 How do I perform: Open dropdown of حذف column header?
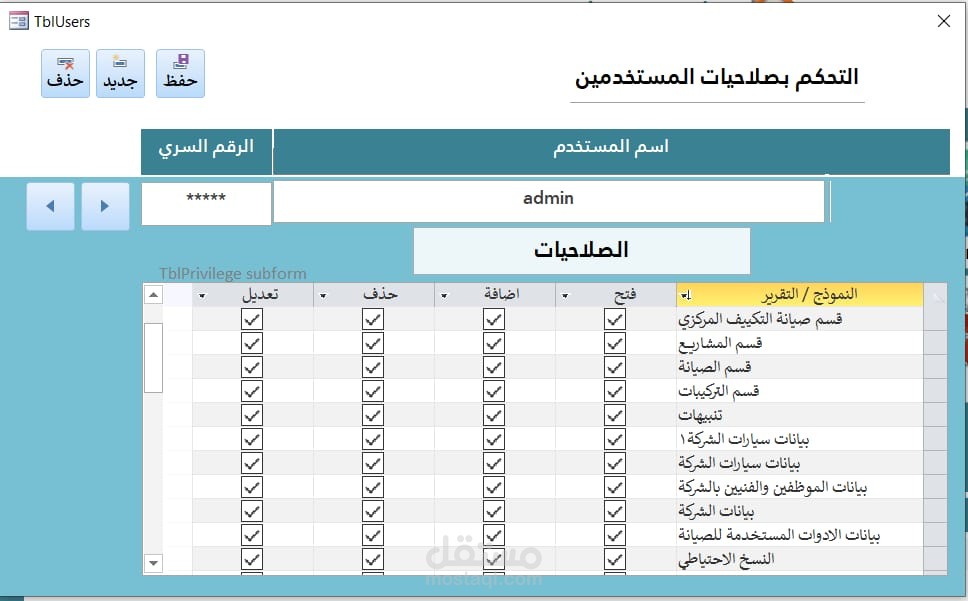click(323, 296)
